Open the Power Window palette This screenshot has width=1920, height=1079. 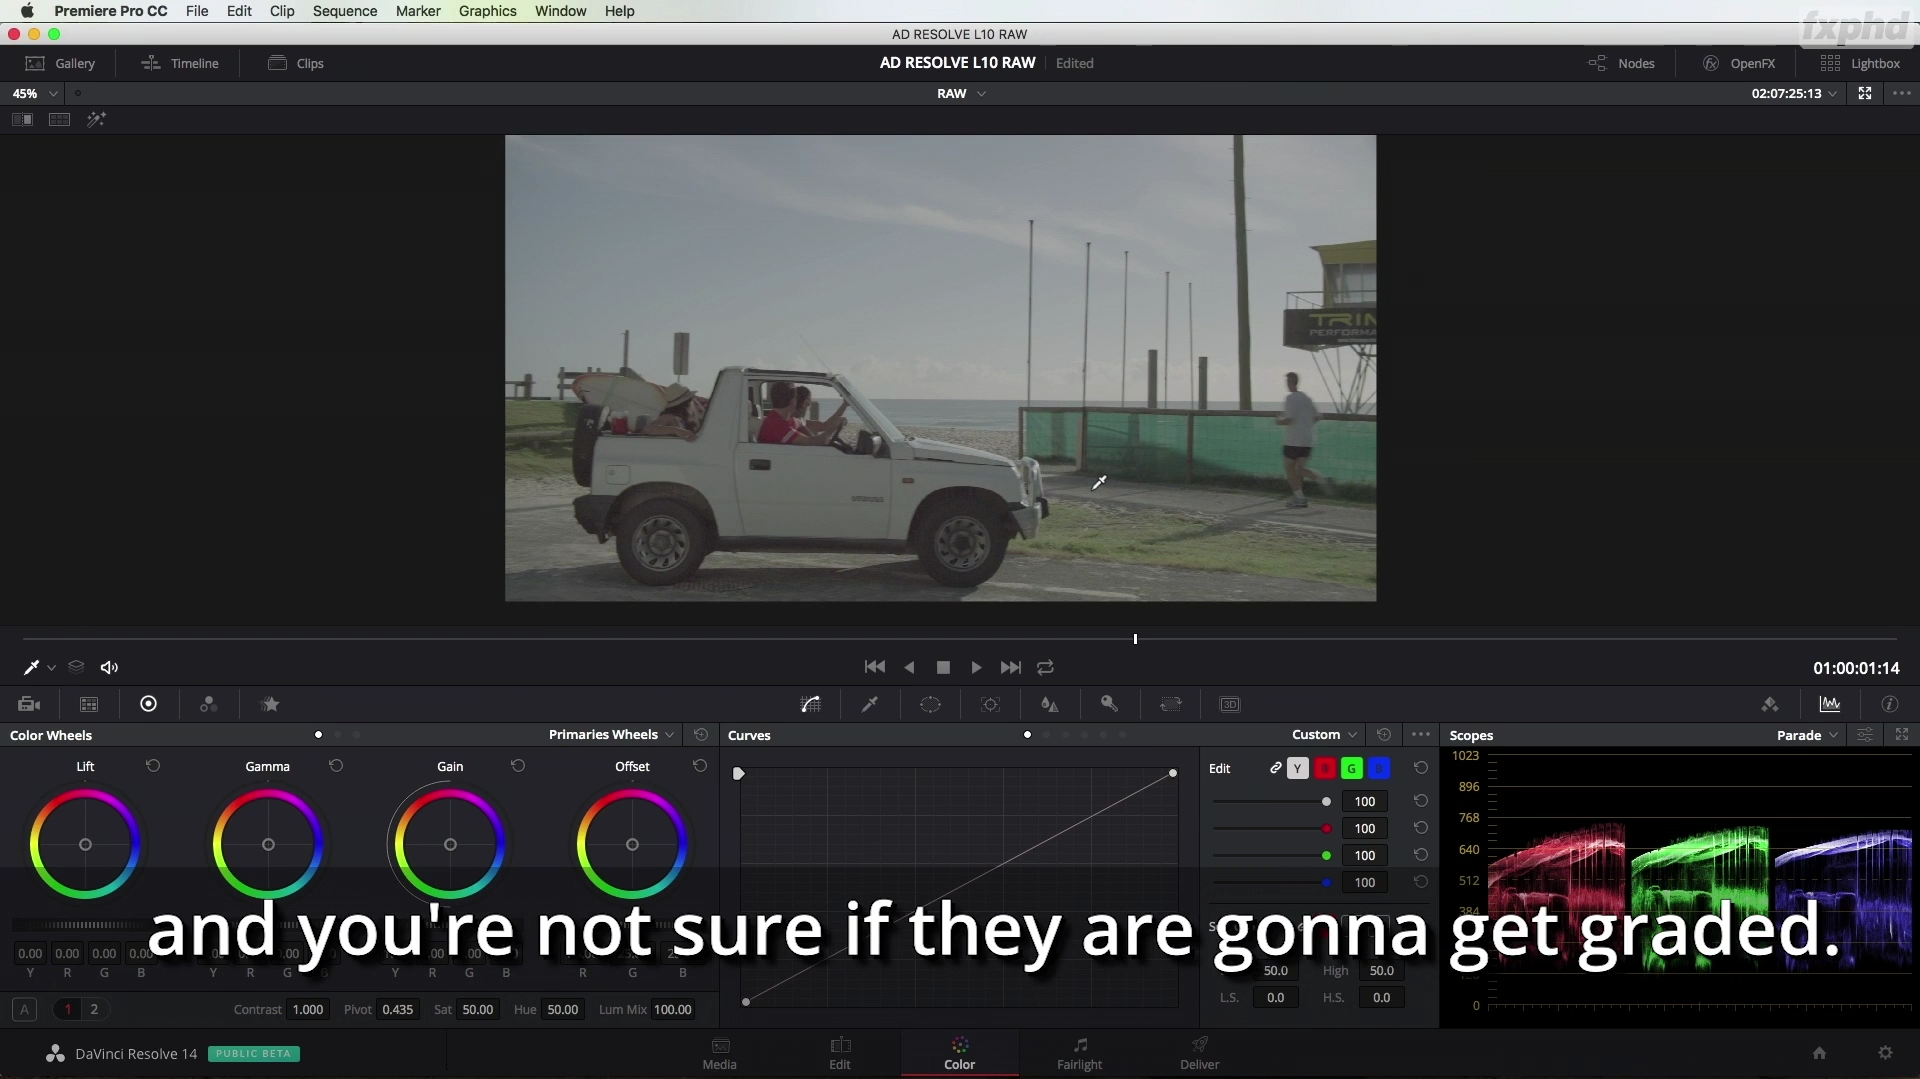(930, 704)
